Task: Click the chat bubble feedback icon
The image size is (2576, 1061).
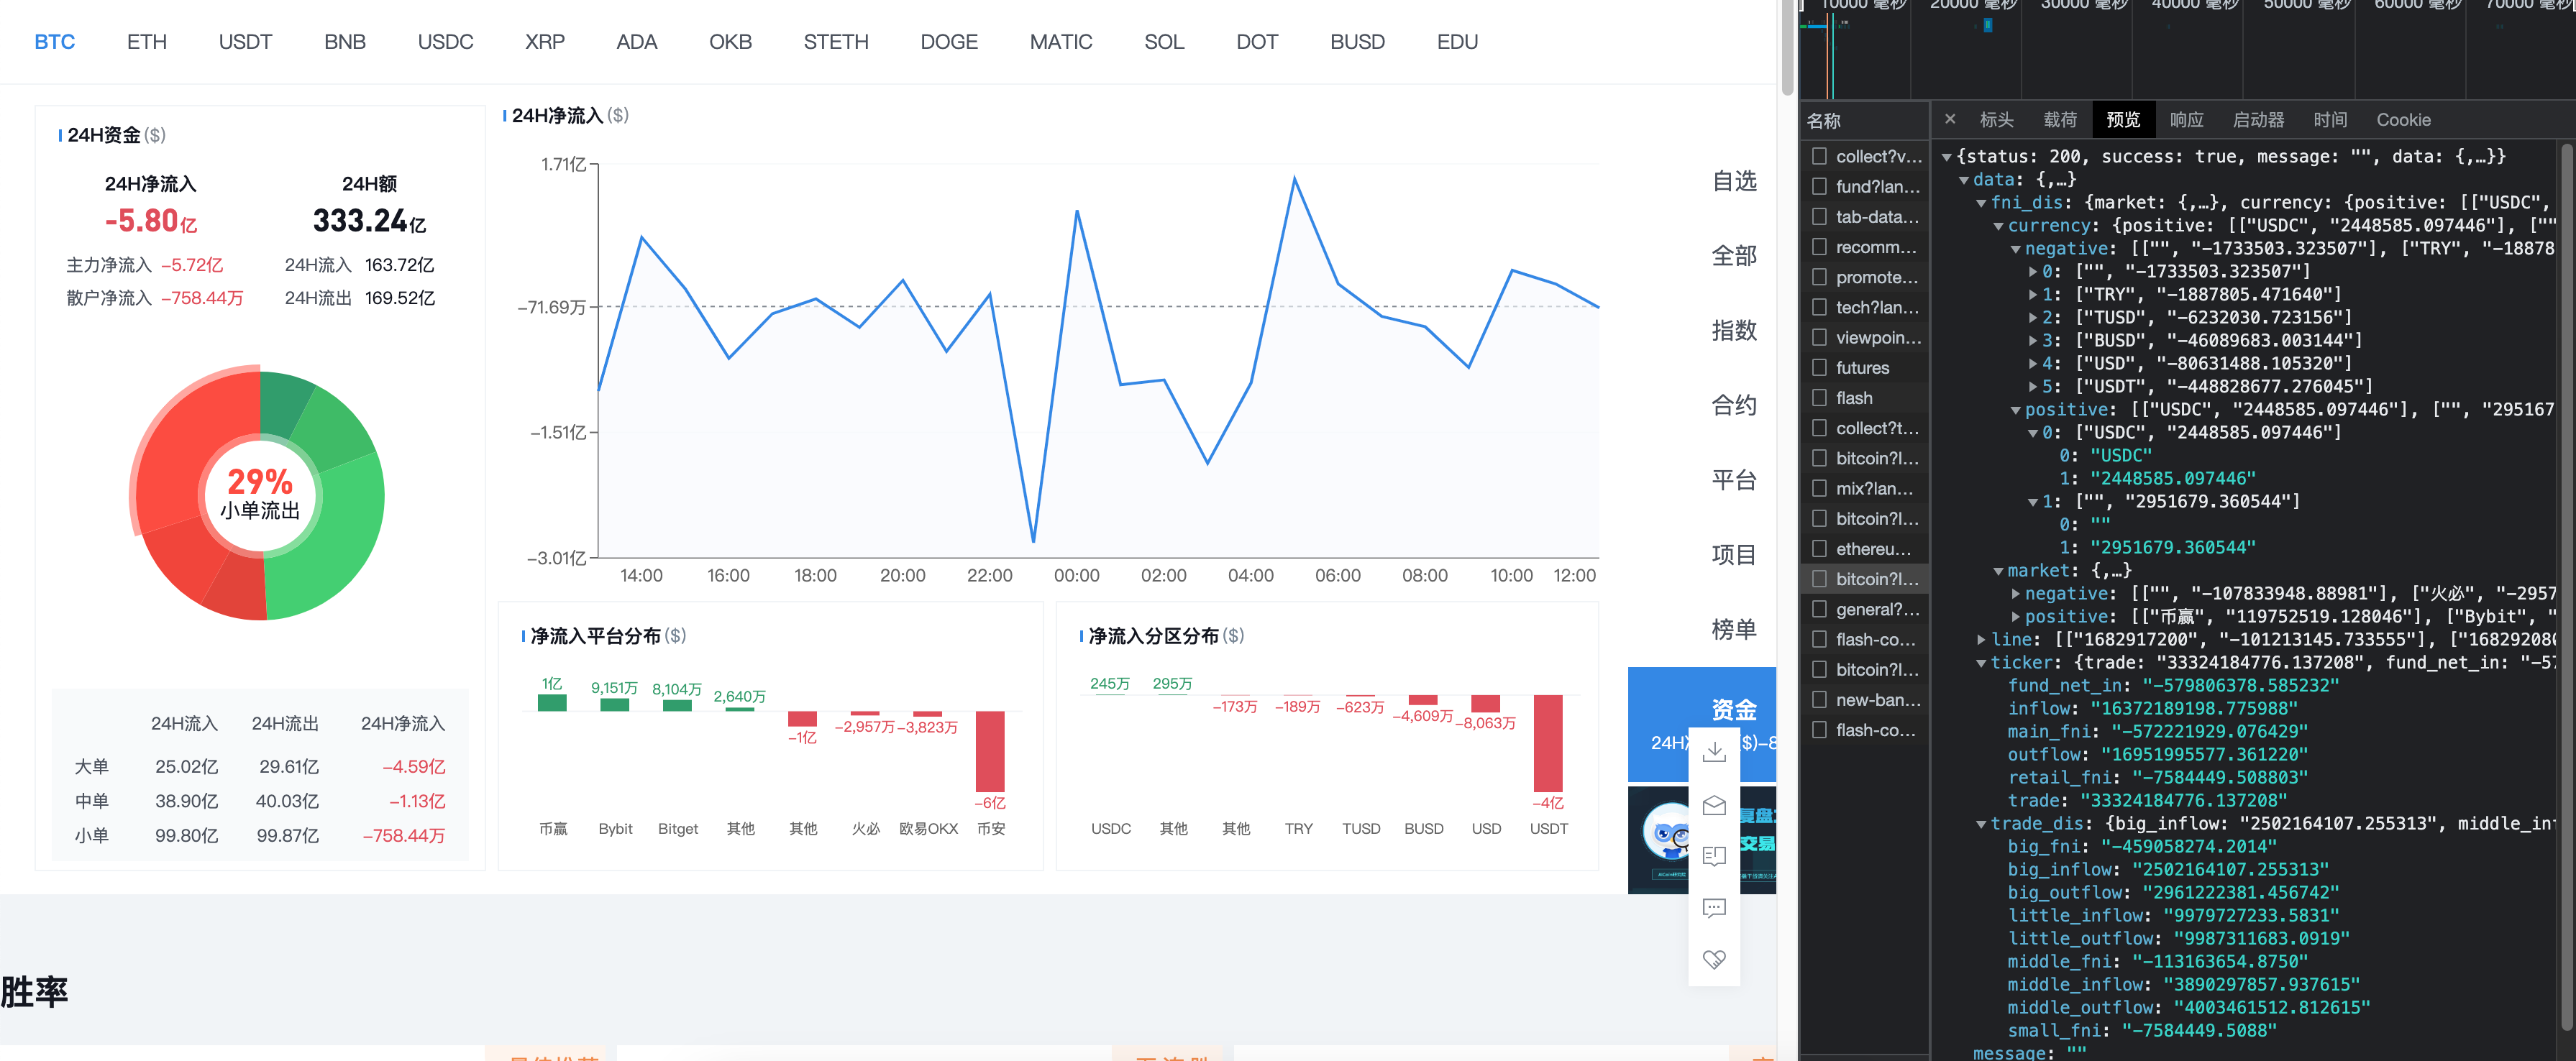Action: click(1714, 908)
